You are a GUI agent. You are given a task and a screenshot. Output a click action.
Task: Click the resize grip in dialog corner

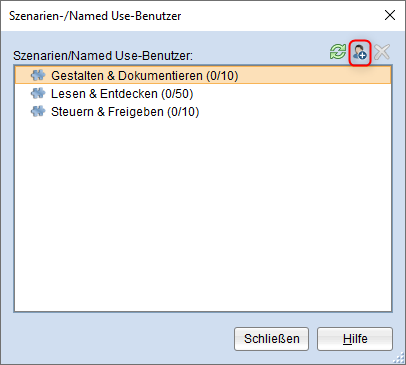pyautogui.click(x=399, y=358)
